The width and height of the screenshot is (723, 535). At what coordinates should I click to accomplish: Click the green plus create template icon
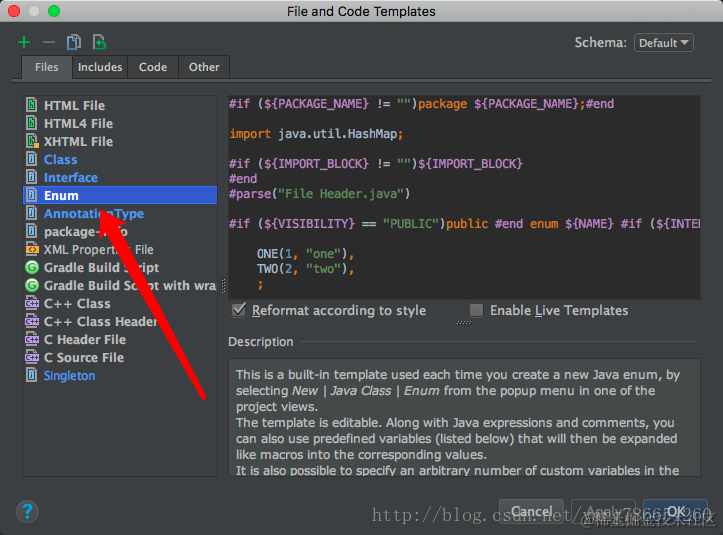pyautogui.click(x=24, y=42)
